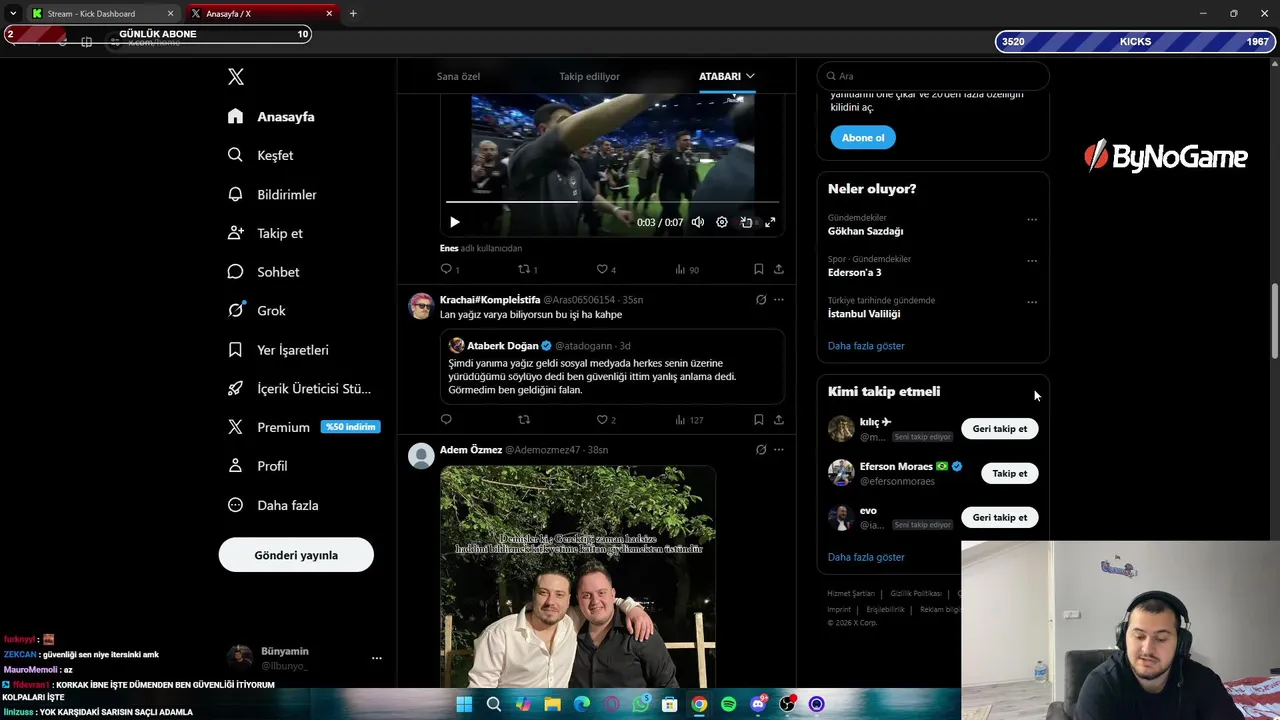Click the X logo in sidebar
Viewport: 1280px width, 720px height.
coord(236,77)
